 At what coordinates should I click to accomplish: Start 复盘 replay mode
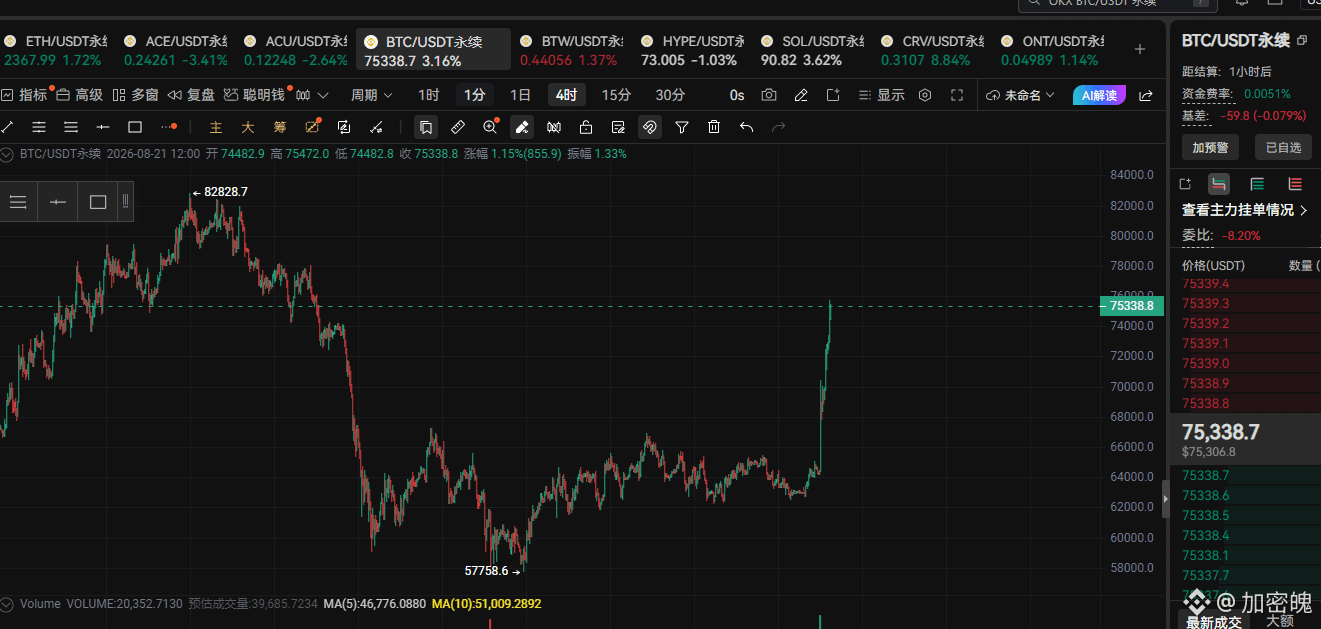(x=191, y=95)
